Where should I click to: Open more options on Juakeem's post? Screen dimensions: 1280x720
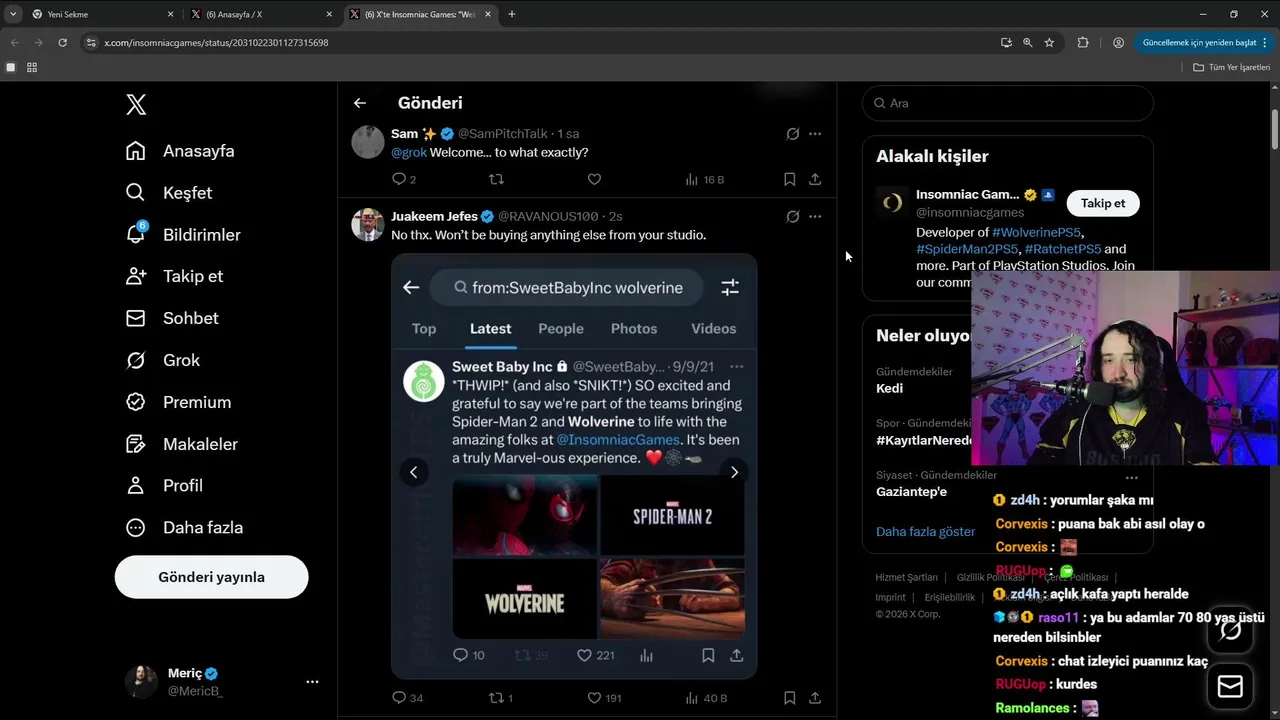[x=815, y=216]
